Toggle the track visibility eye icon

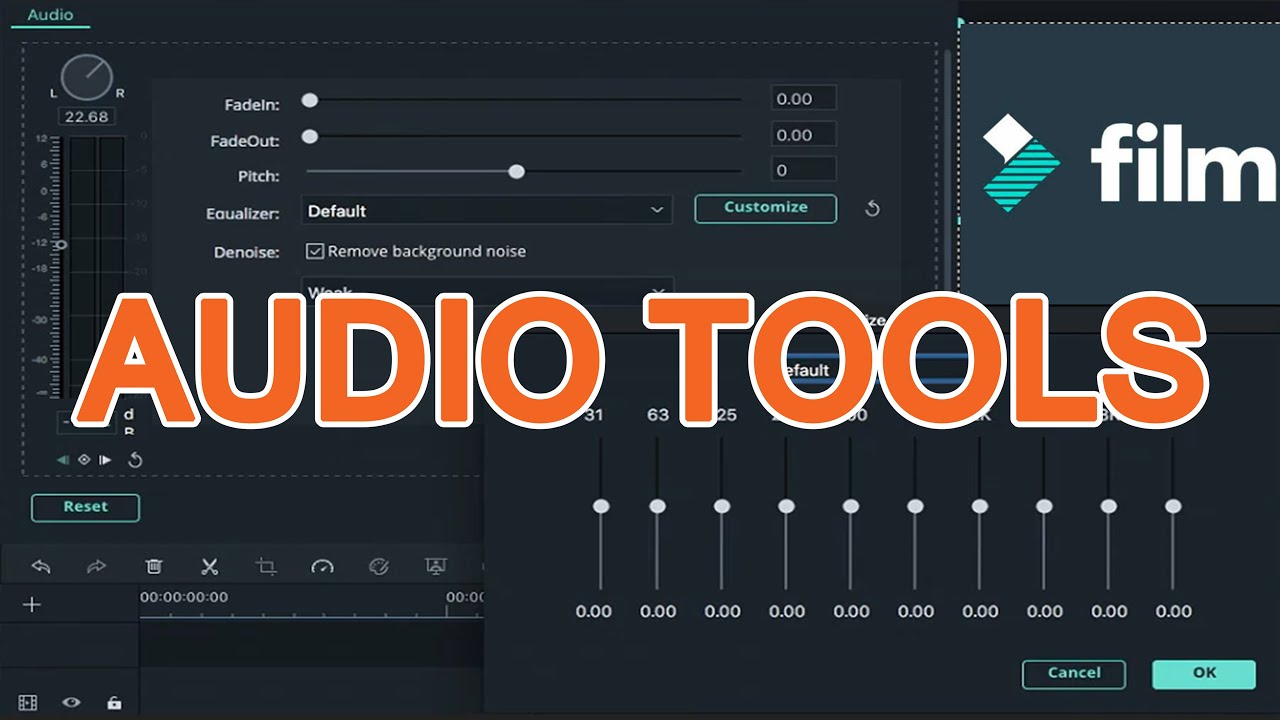point(71,703)
